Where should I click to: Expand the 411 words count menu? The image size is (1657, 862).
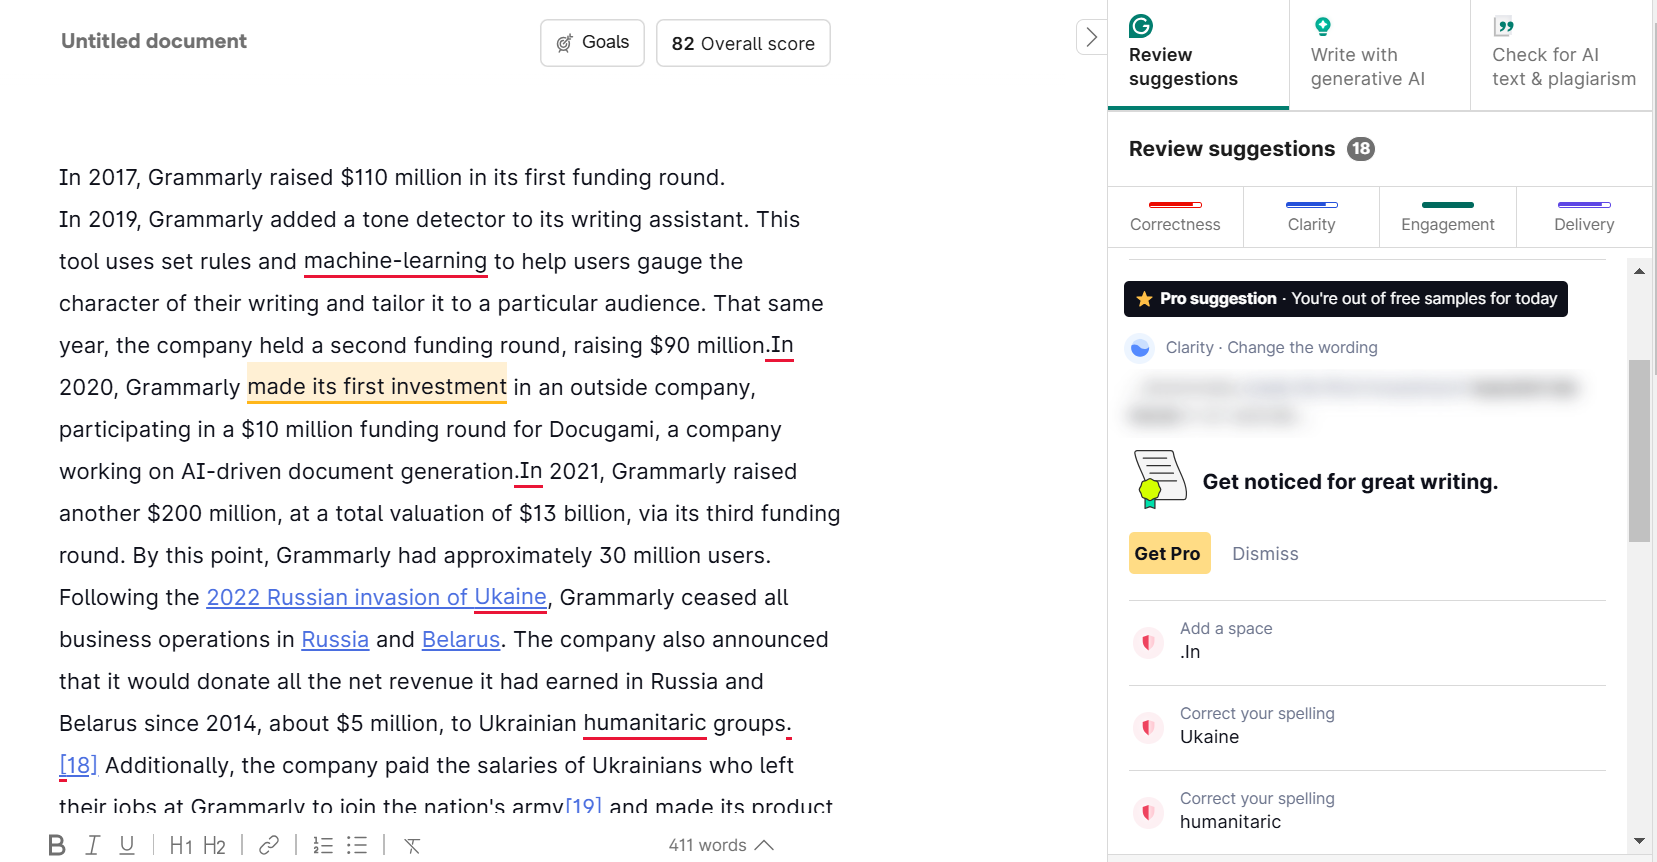click(721, 845)
